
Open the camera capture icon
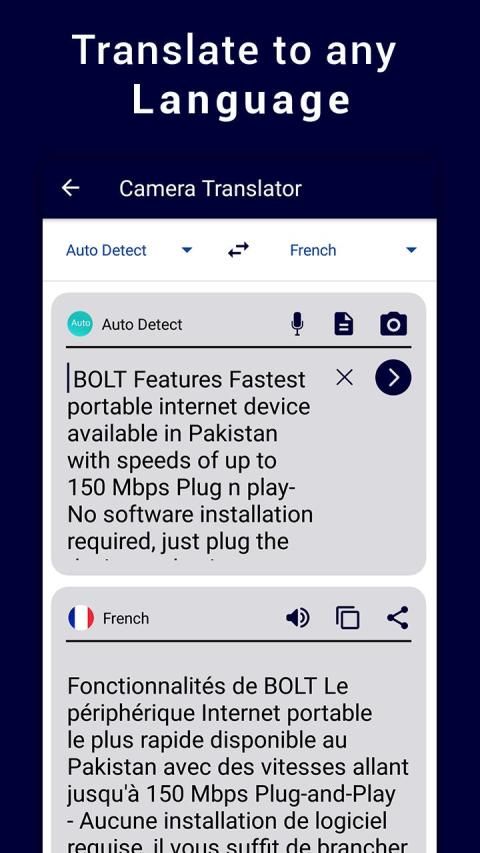pos(393,324)
